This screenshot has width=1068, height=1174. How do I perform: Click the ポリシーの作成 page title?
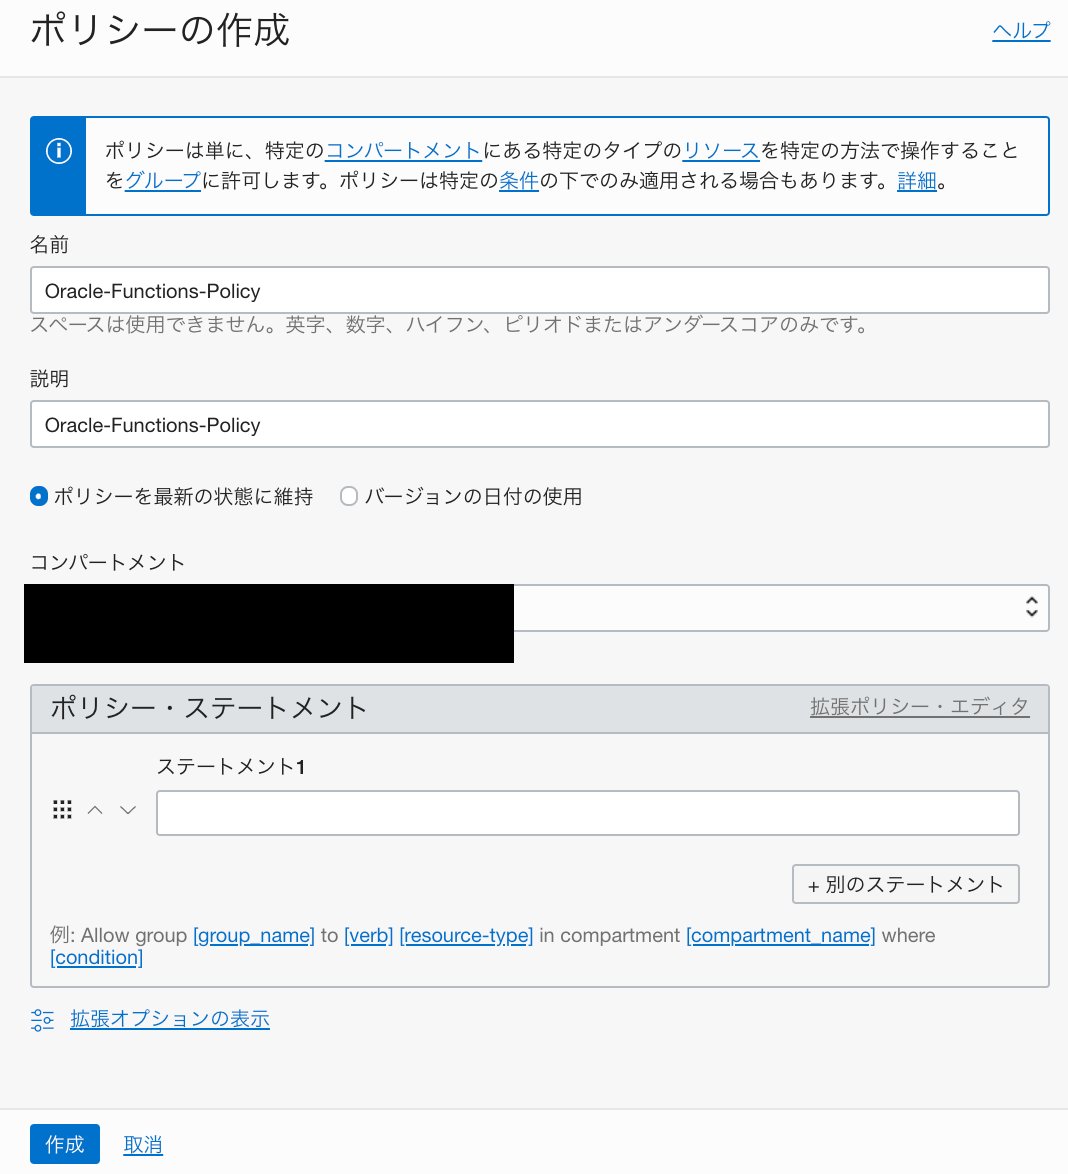pyautogui.click(x=160, y=31)
